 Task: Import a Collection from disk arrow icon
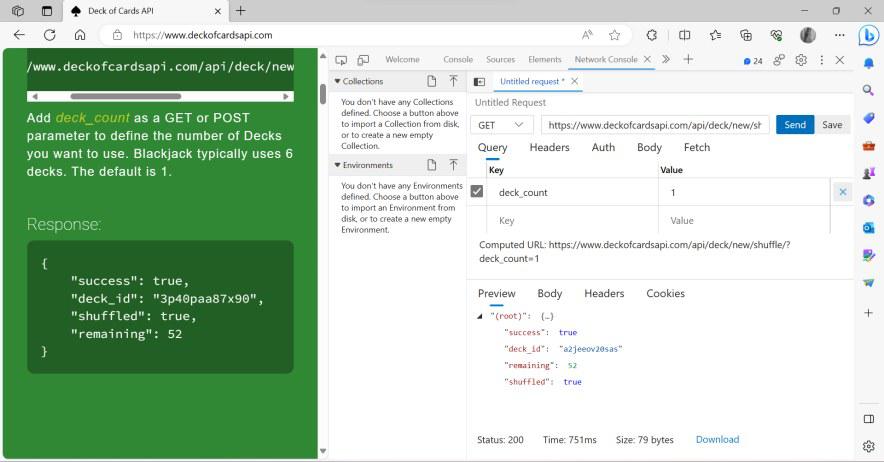point(453,81)
